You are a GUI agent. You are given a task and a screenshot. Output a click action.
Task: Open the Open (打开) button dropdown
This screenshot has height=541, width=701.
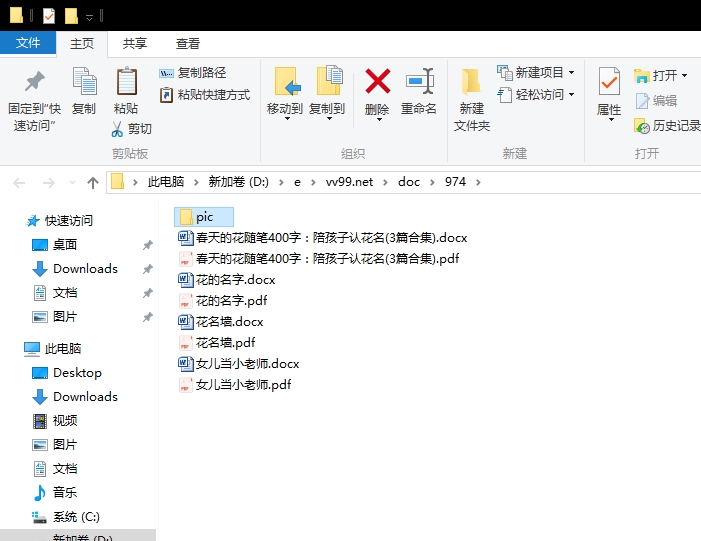pos(684,76)
